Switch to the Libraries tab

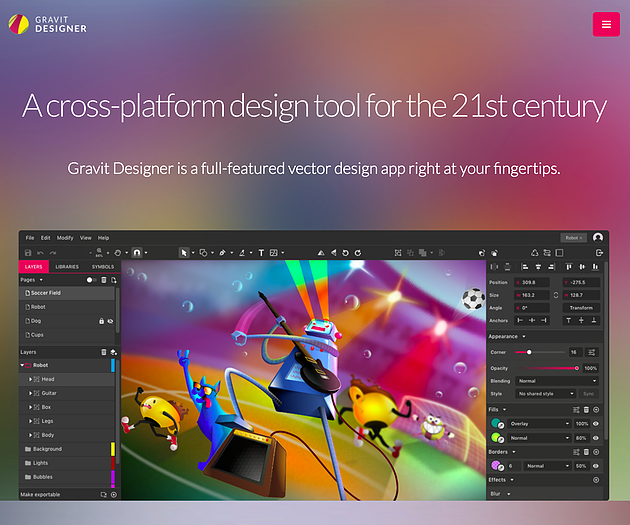pyautogui.click(x=67, y=267)
